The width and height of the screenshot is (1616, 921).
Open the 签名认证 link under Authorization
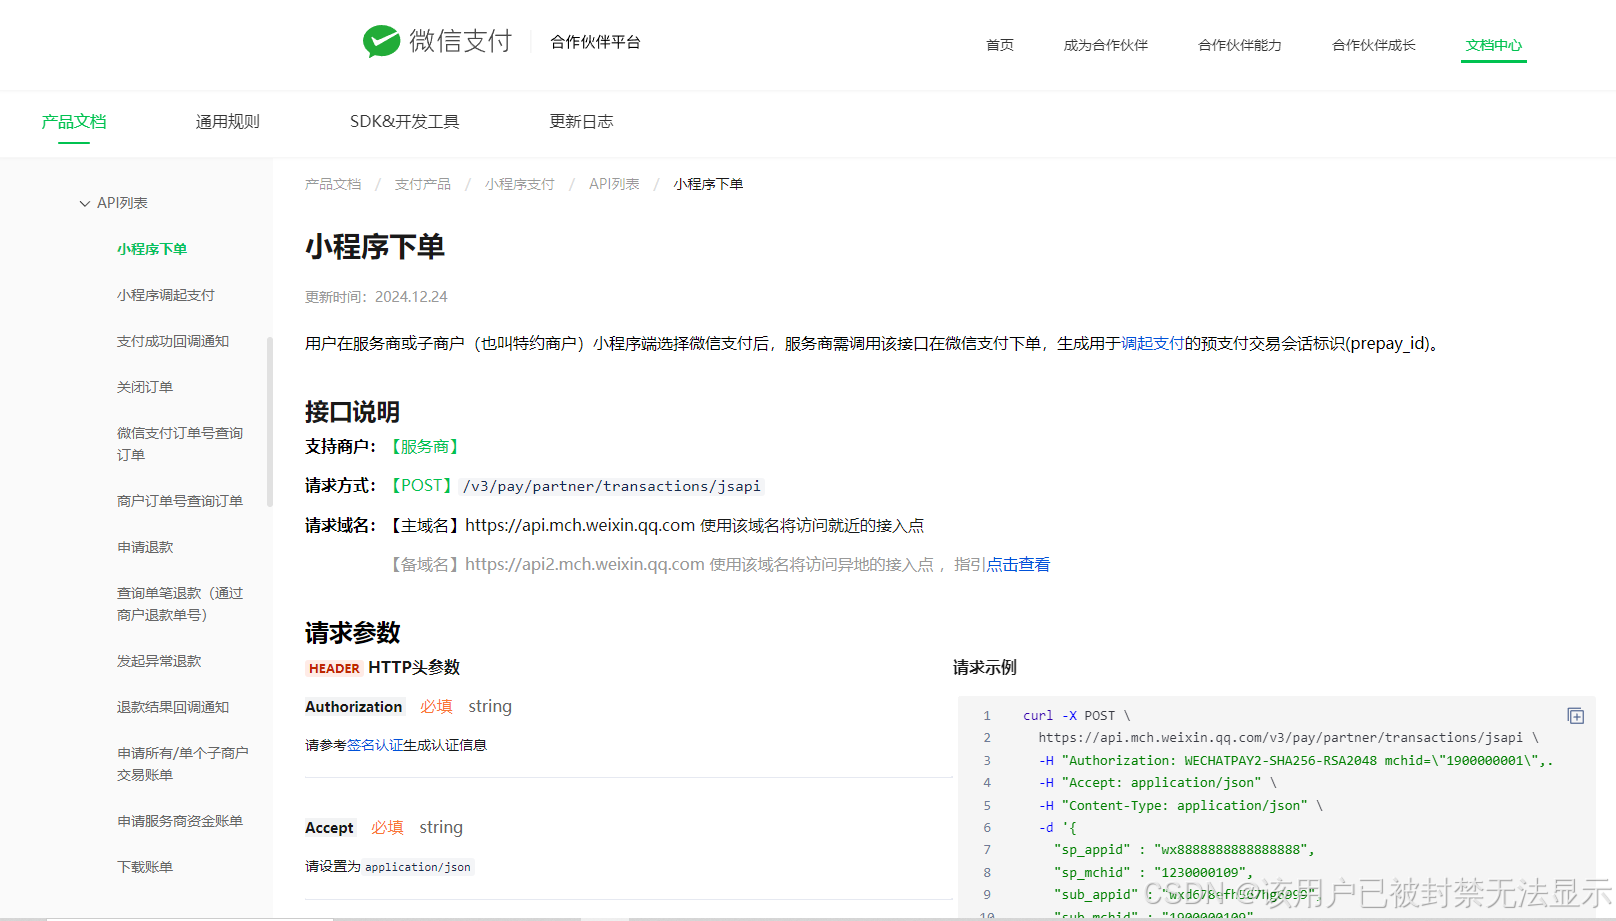point(375,745)
